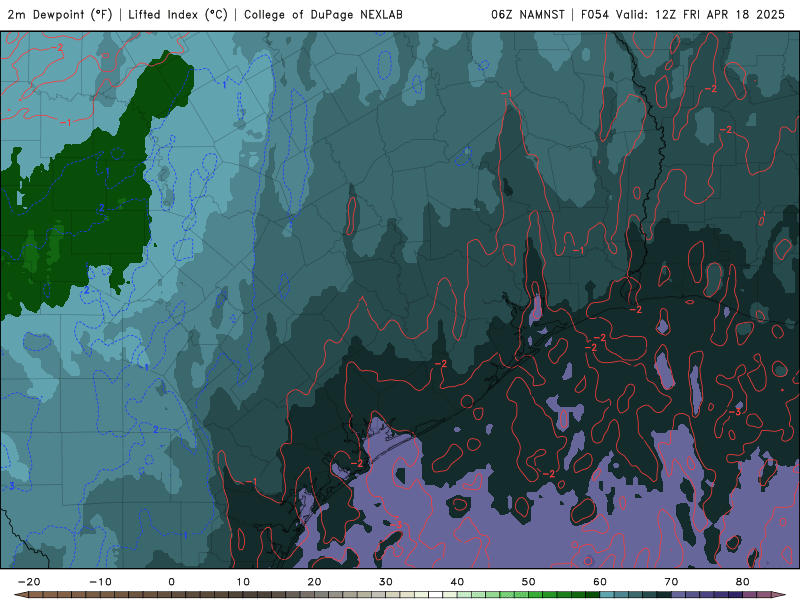Click the 30 label on the color scale
The image size is (800, 600).
pos(386,582)
